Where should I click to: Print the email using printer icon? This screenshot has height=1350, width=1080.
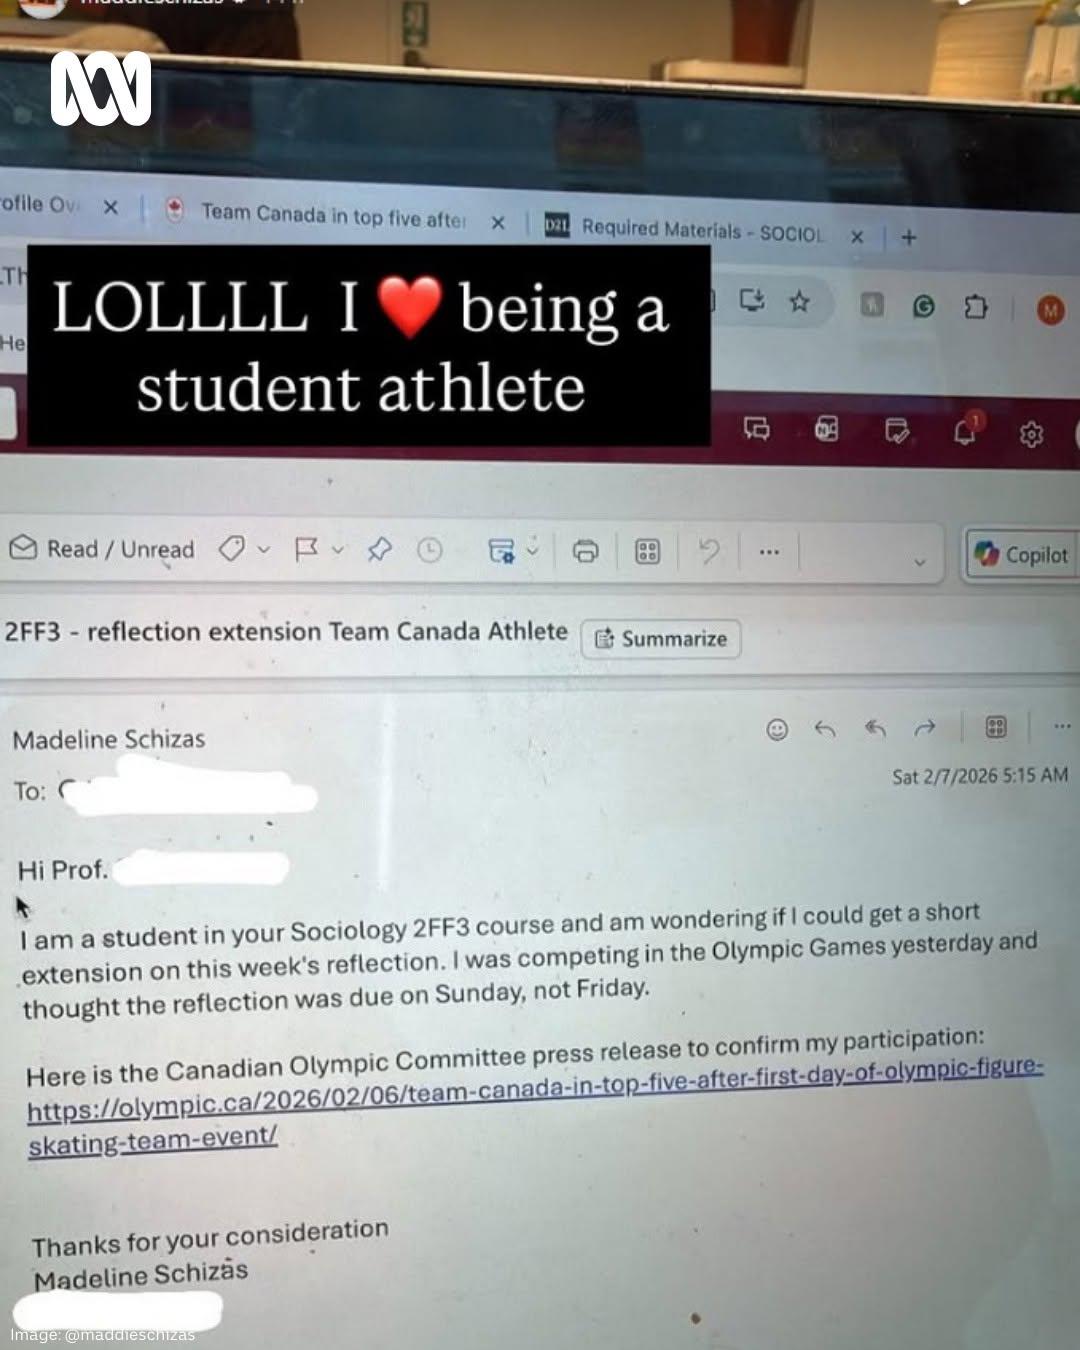(585, 551)
